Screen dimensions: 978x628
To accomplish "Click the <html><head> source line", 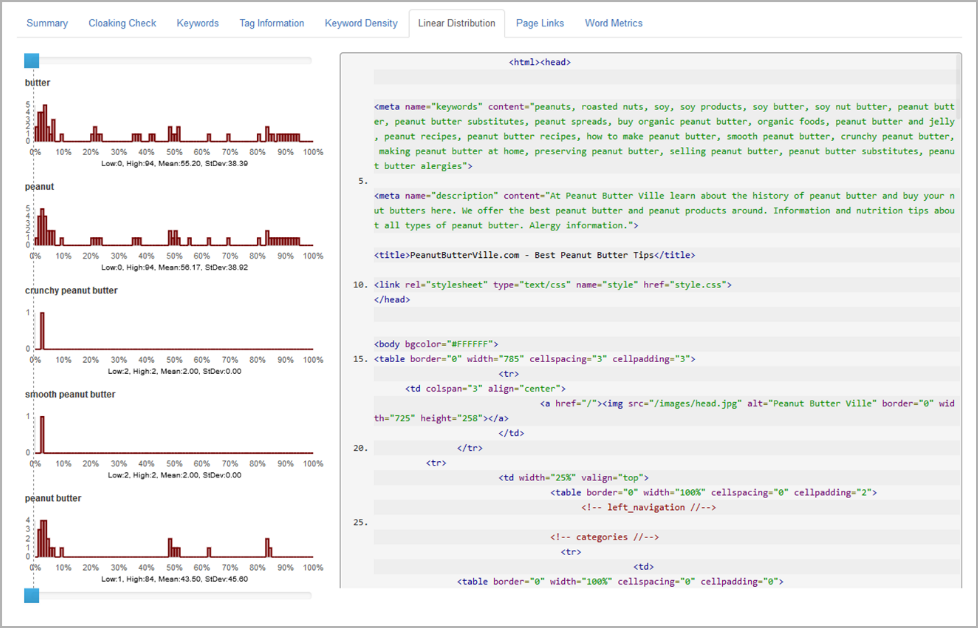I will pyautogui.click(x=540, y=62).
